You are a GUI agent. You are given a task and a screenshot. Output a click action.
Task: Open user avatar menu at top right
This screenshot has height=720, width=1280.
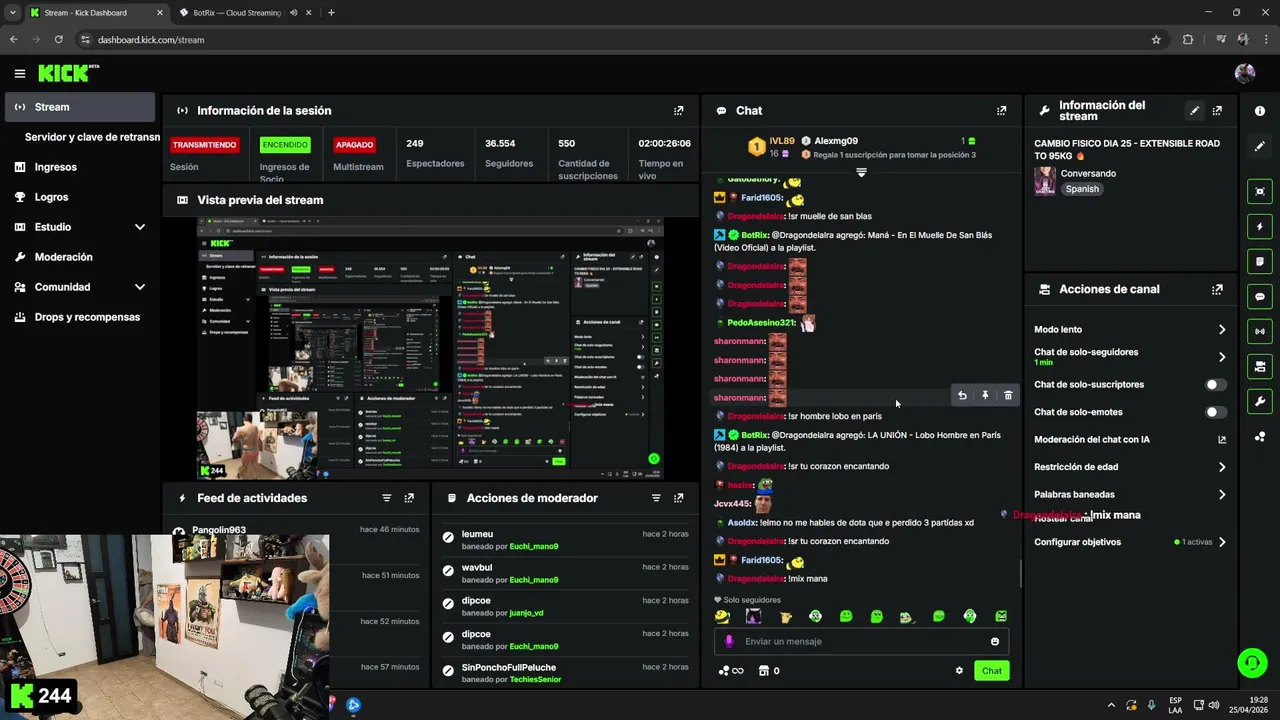1245,73
